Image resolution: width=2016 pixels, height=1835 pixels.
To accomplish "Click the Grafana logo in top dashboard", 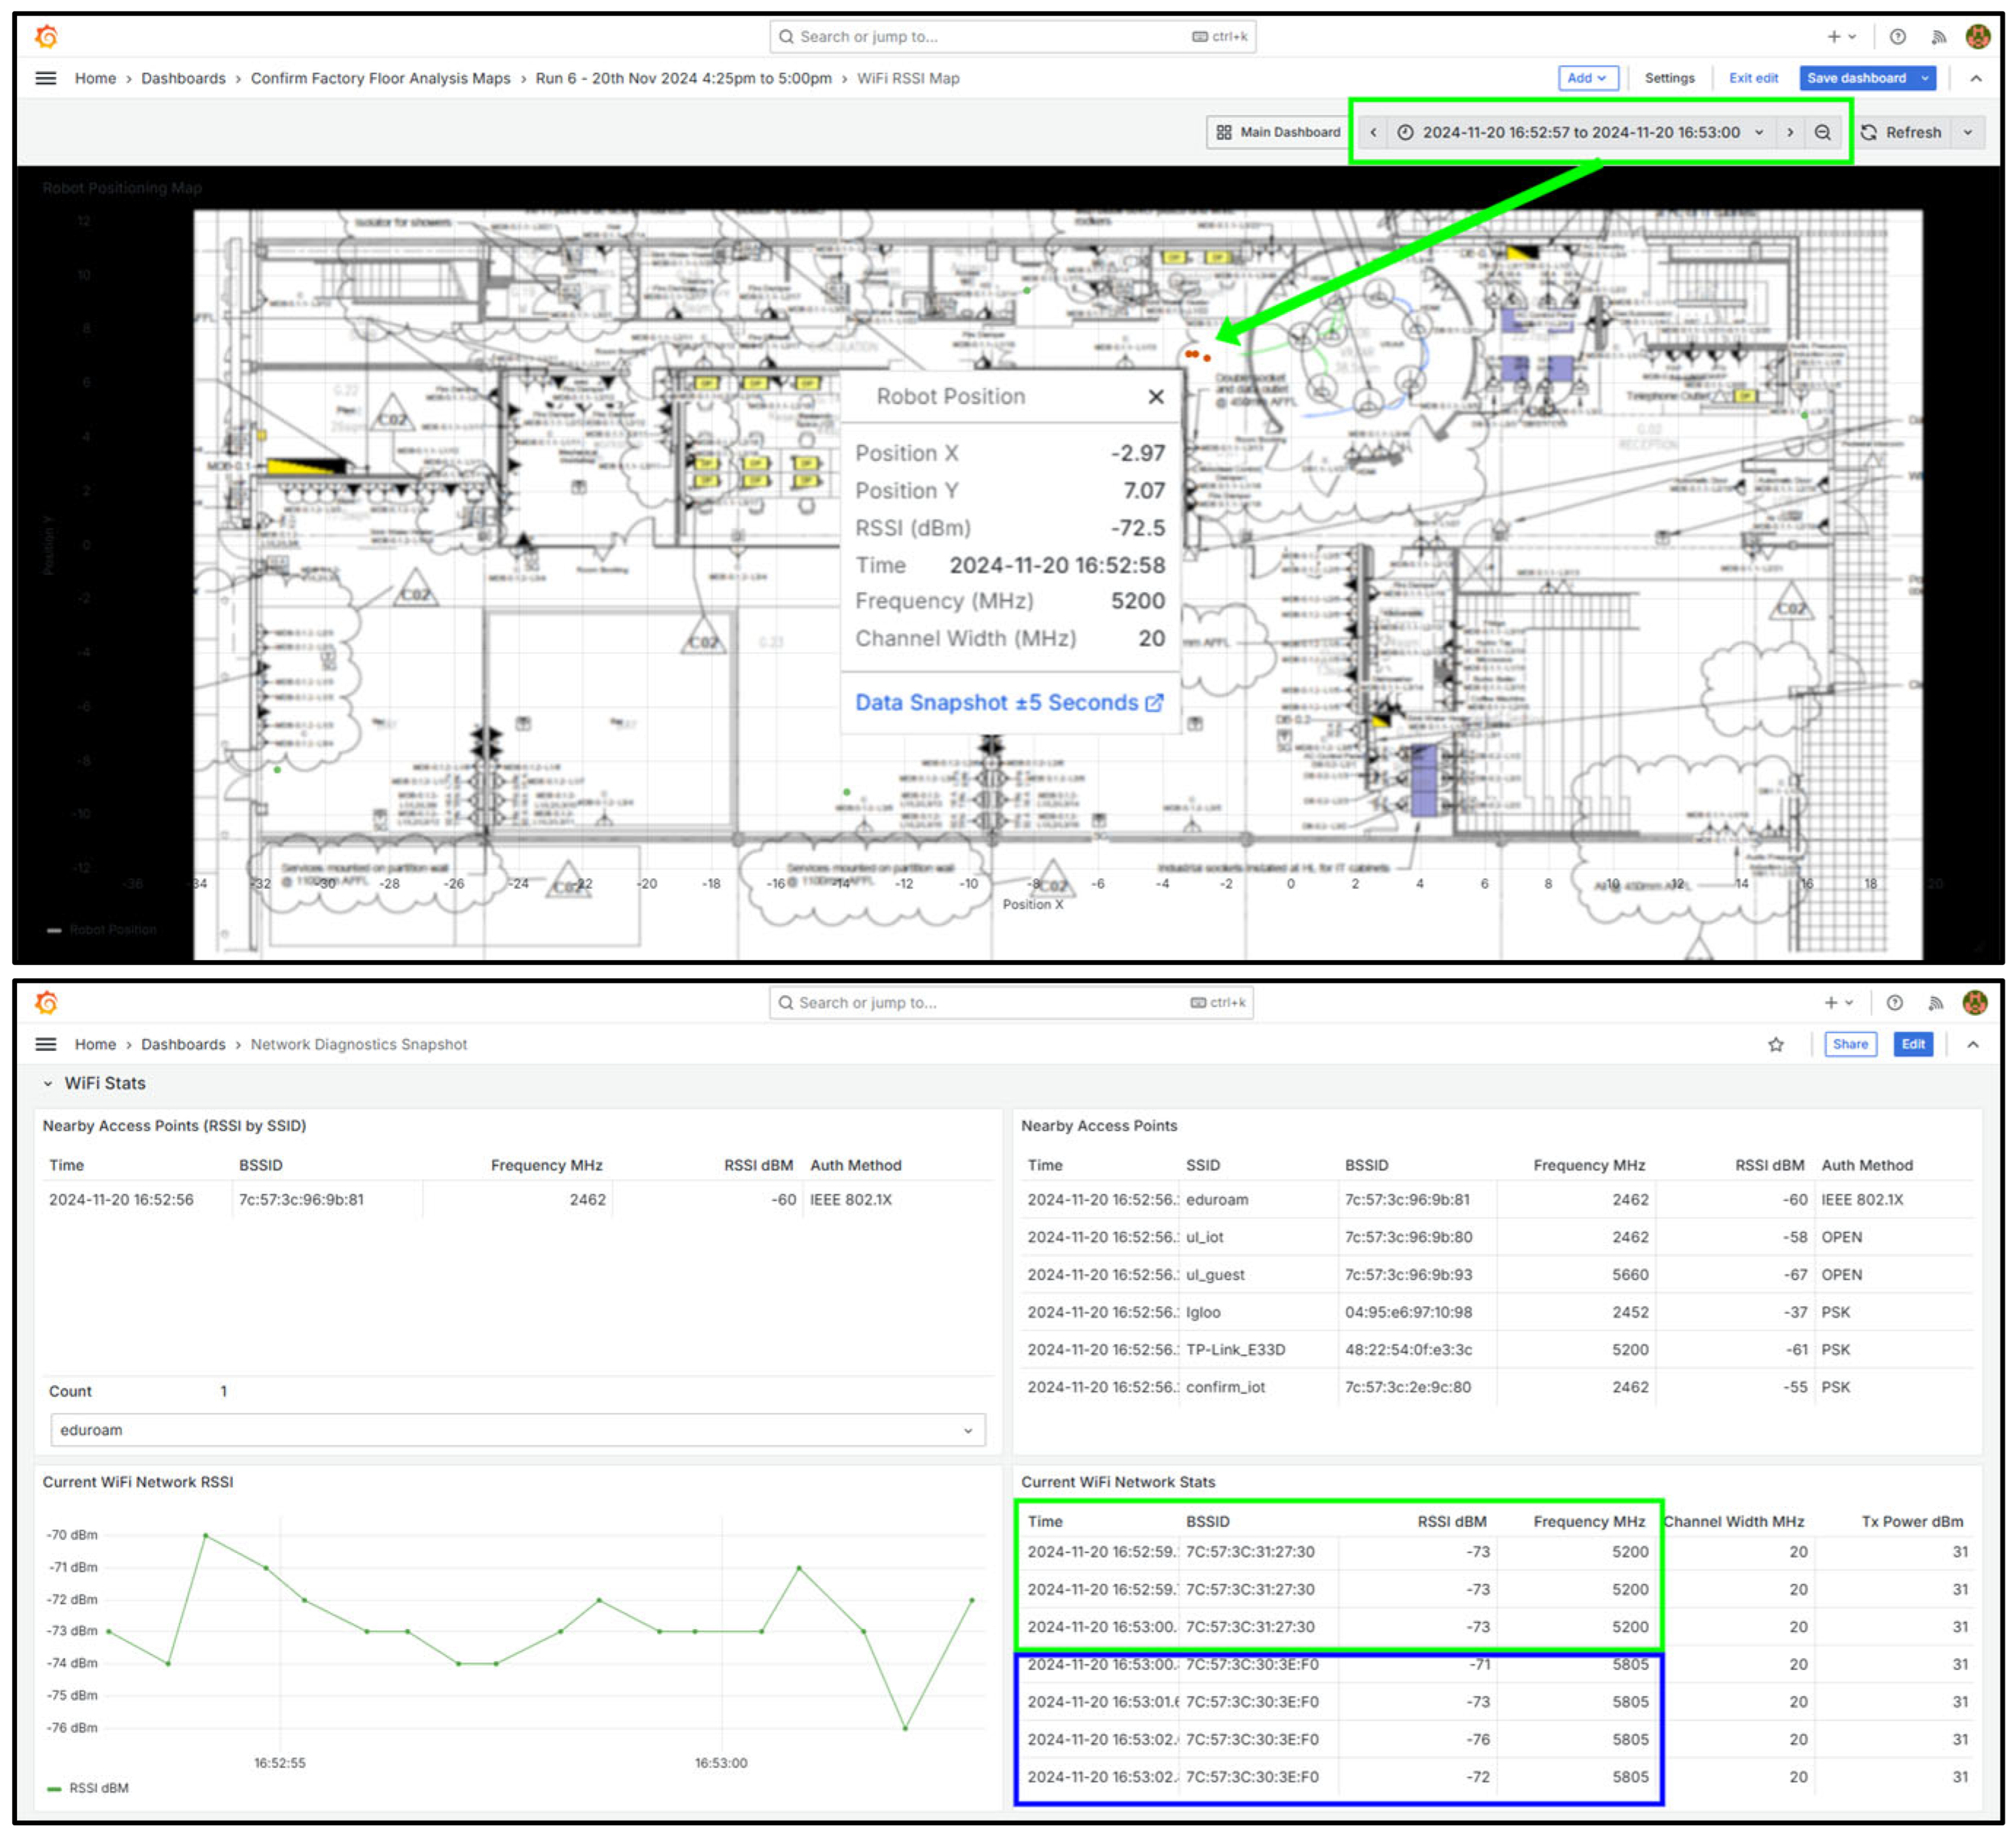I will [46, 37].
